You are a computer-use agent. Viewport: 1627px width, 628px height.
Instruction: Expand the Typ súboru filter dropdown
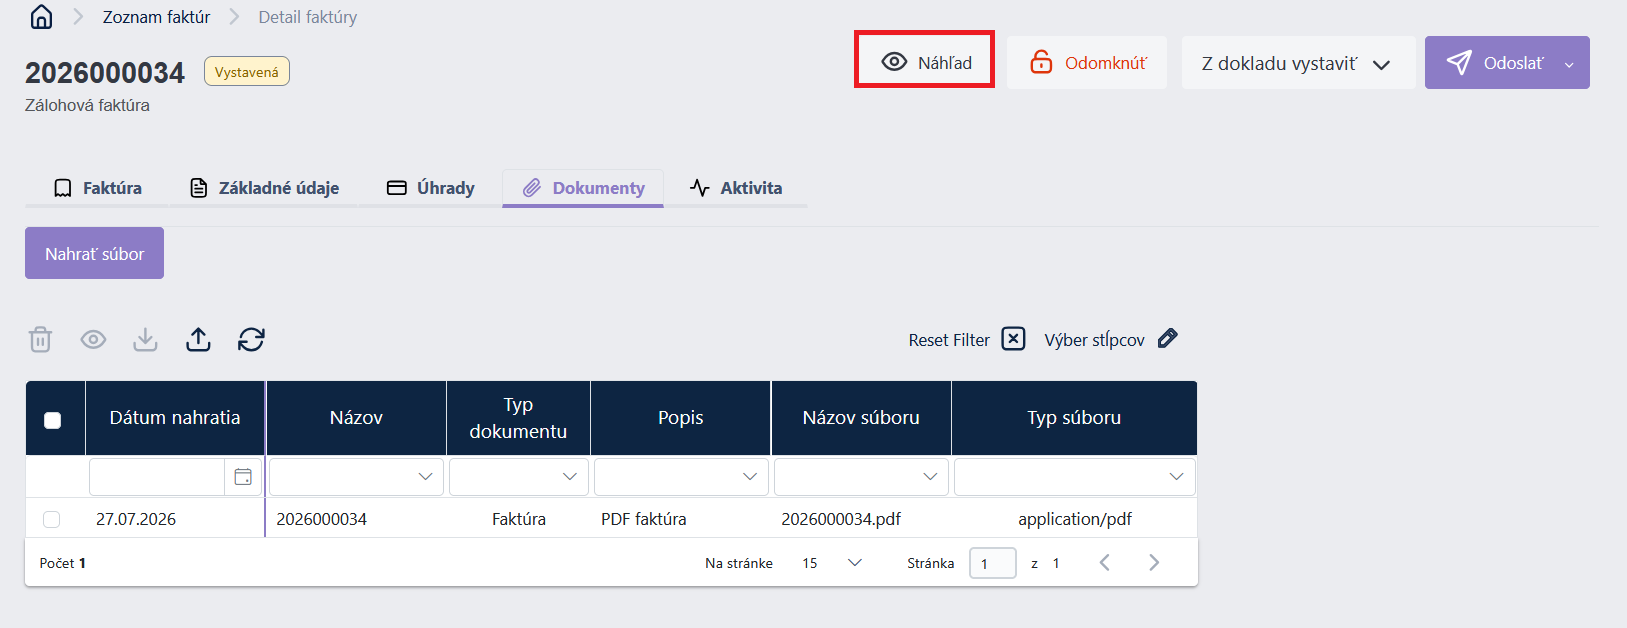coord(1176,477)
